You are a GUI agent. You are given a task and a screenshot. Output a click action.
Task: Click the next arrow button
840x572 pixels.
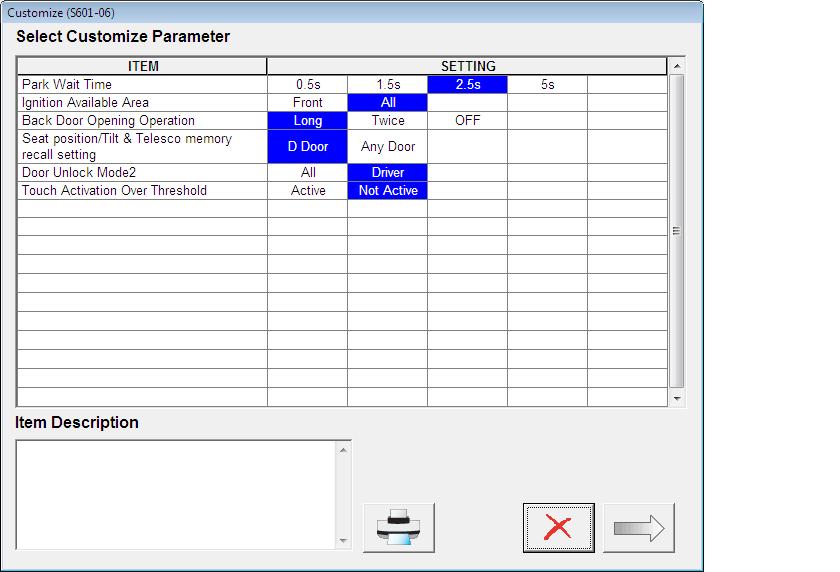639,528
